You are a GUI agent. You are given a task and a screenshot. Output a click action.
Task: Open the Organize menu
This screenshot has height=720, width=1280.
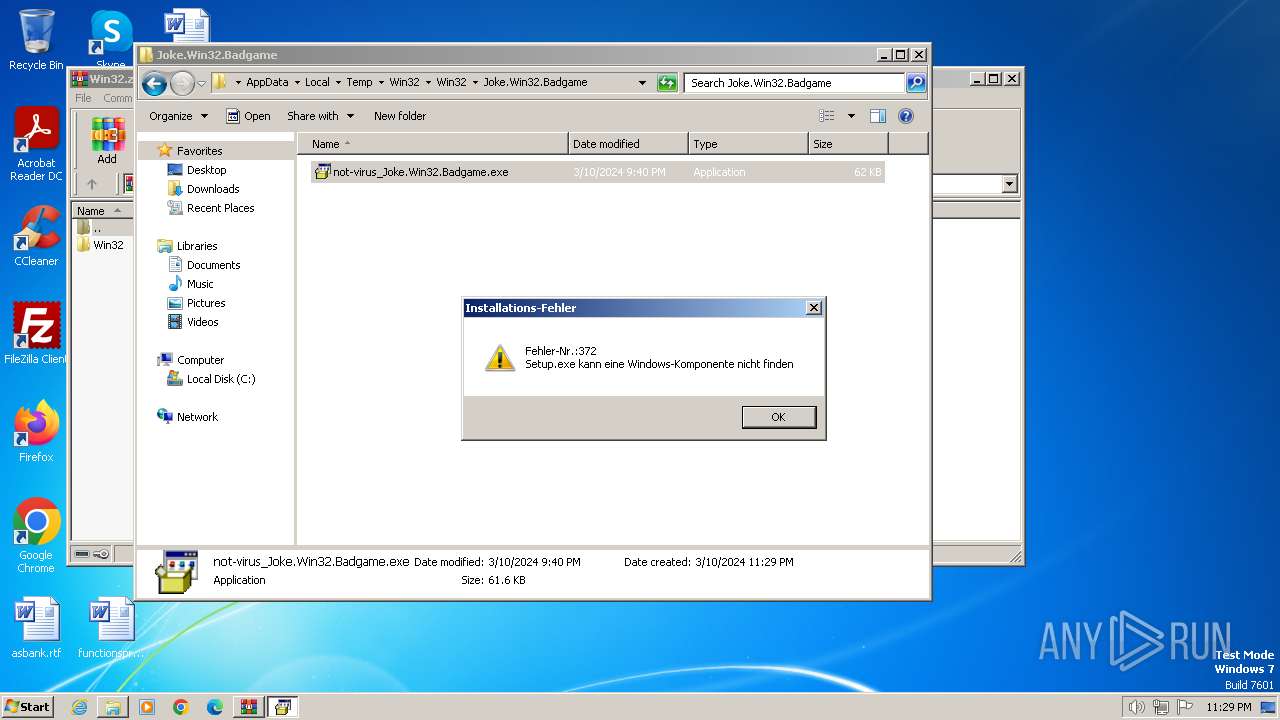[178, 116]
